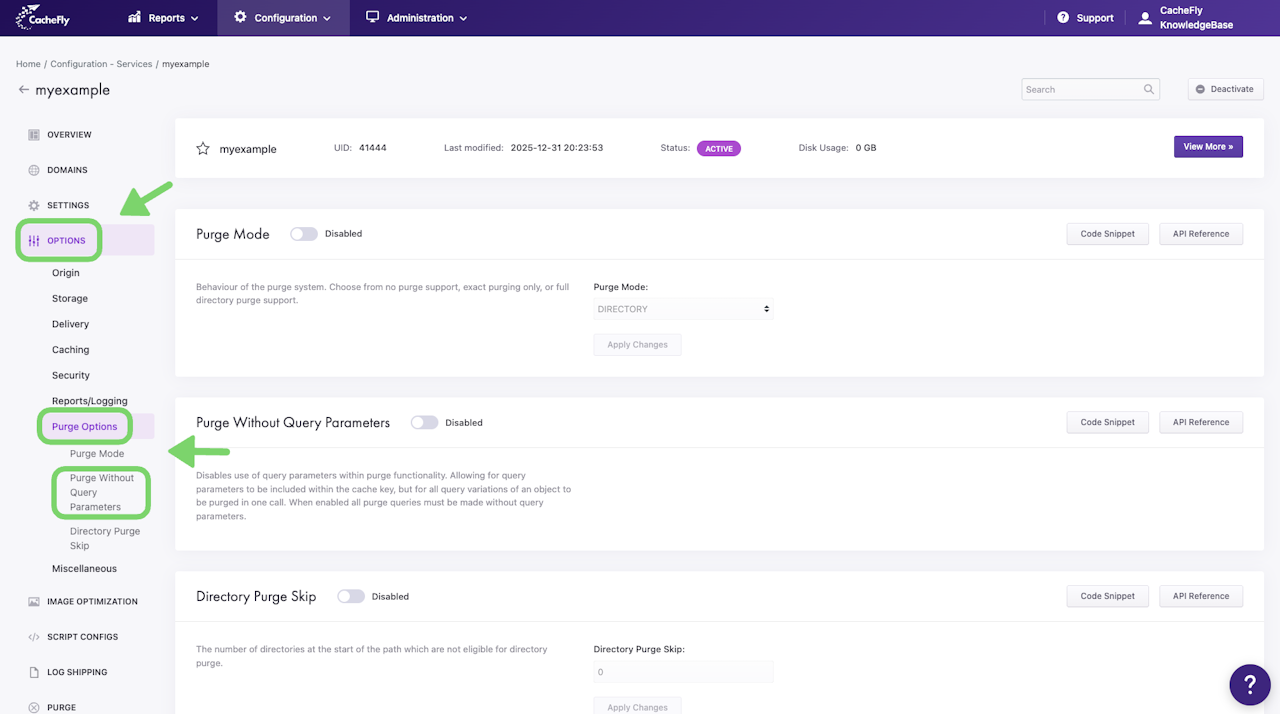
Task: Click the View More button
Action: [x=1208, y=147]
